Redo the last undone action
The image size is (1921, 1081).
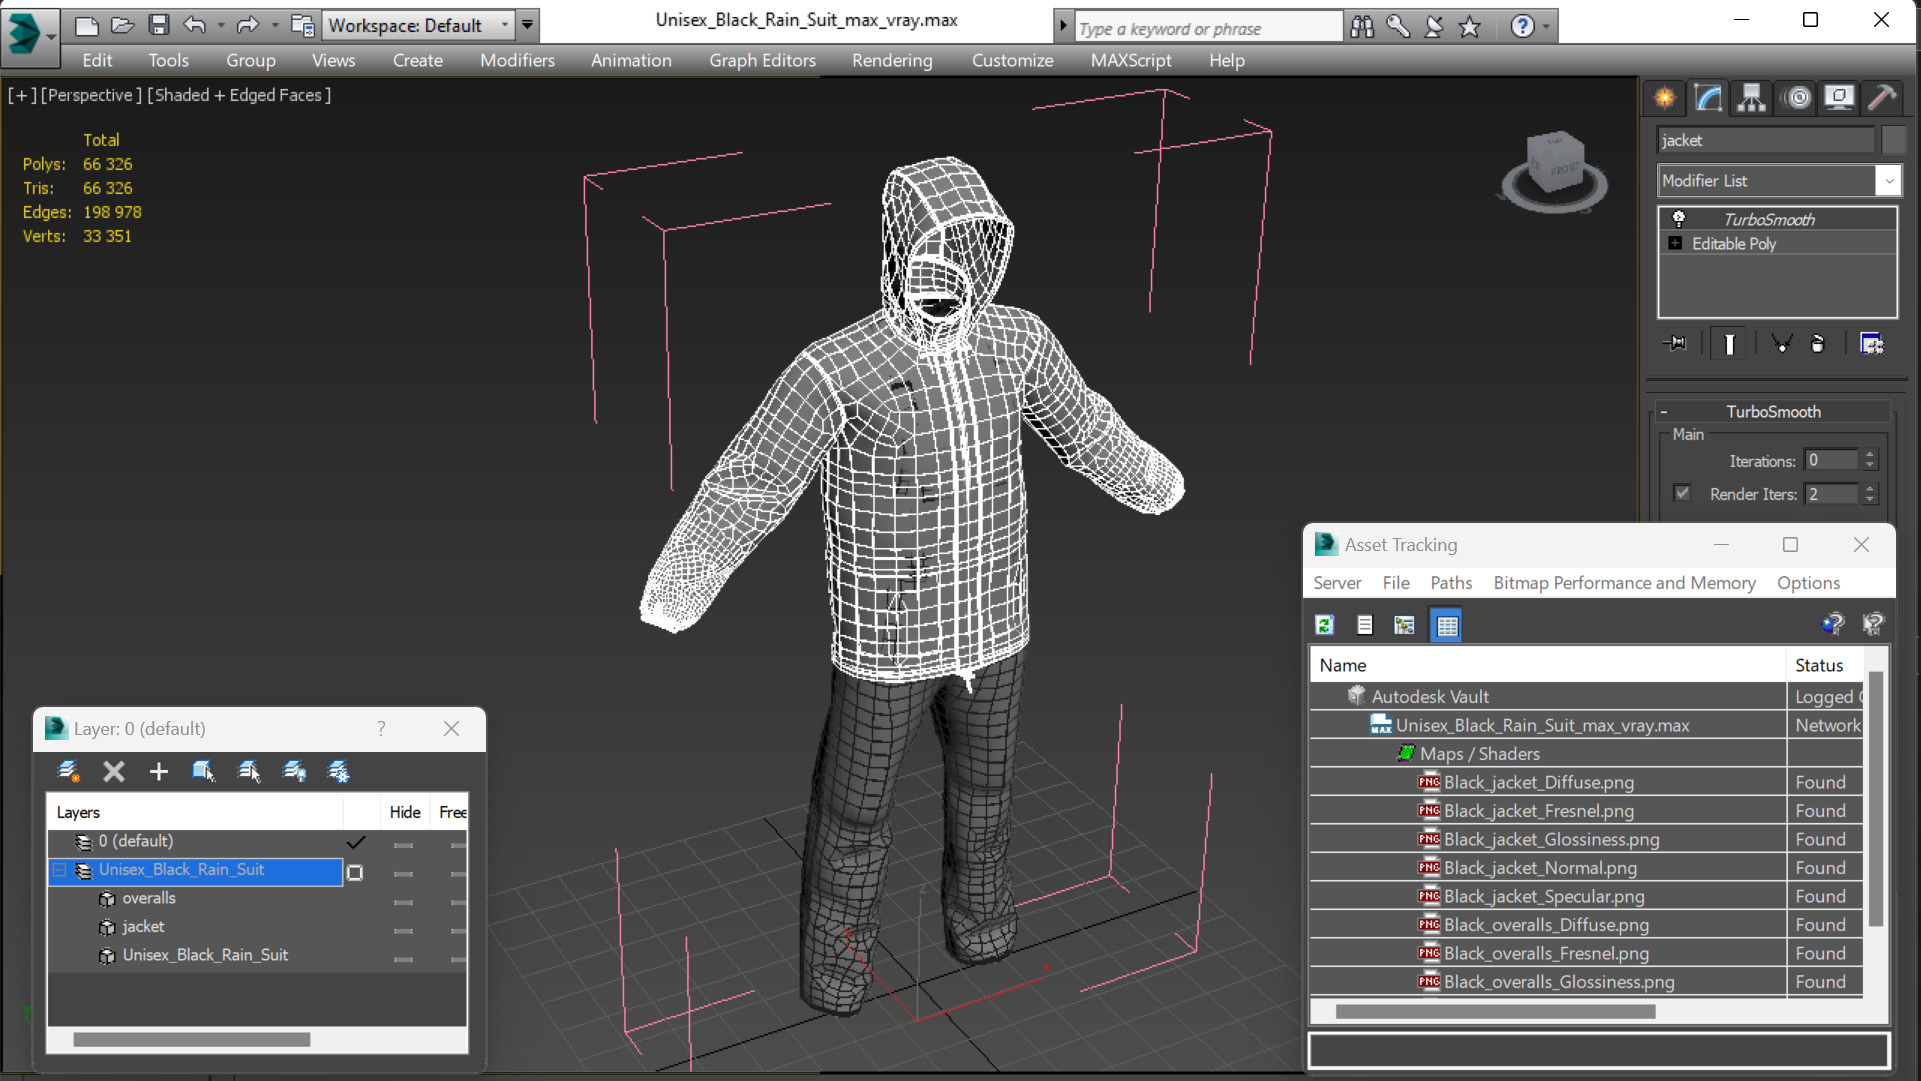coord(247,25)
